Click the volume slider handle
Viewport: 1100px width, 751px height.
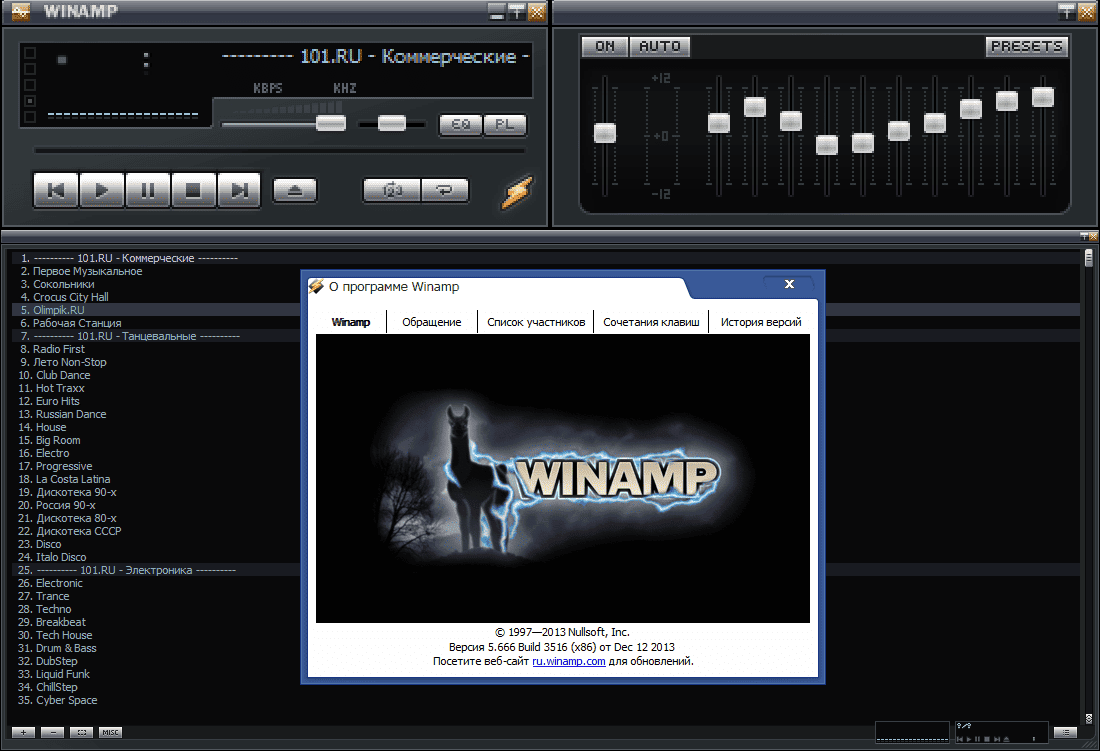pyautogui.click(x=331, y=123)
